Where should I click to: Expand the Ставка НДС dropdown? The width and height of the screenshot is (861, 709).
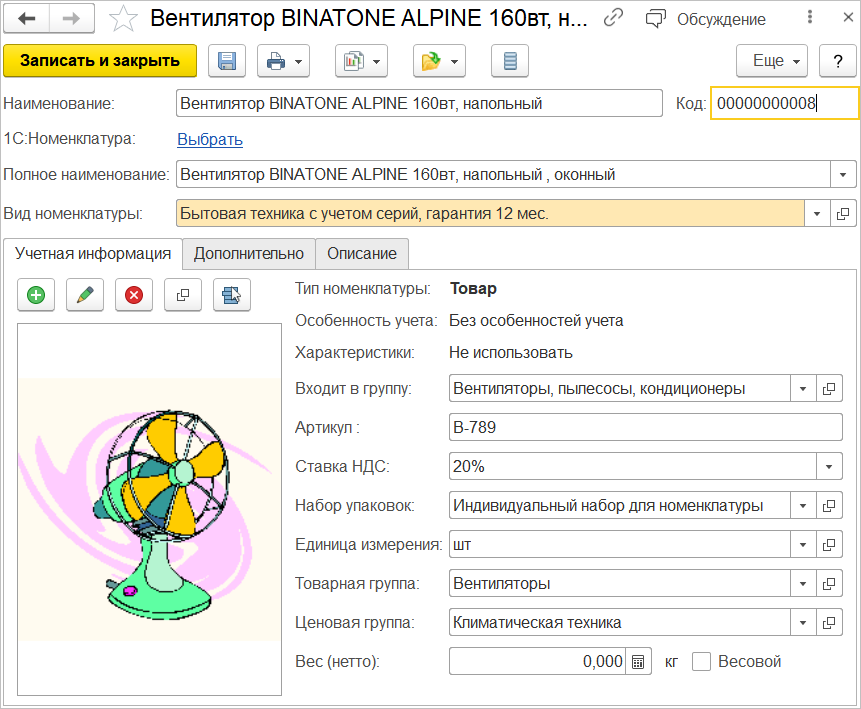829,467
